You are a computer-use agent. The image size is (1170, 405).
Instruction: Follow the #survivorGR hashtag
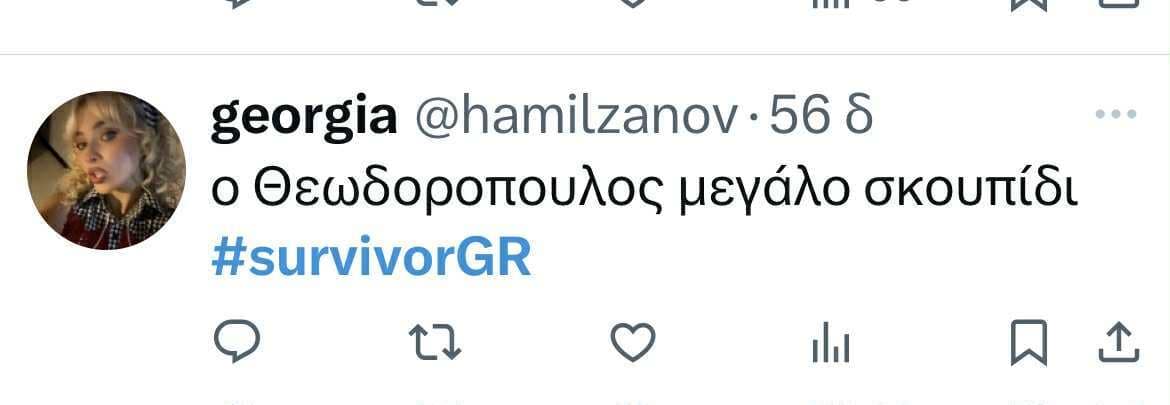(x=372, y=258)
